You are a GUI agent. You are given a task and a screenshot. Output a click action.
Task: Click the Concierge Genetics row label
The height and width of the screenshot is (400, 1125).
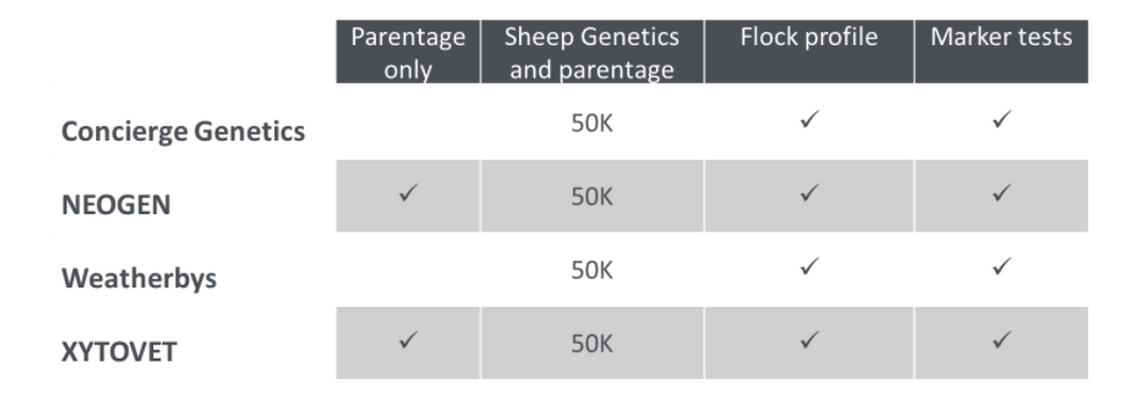183,132
